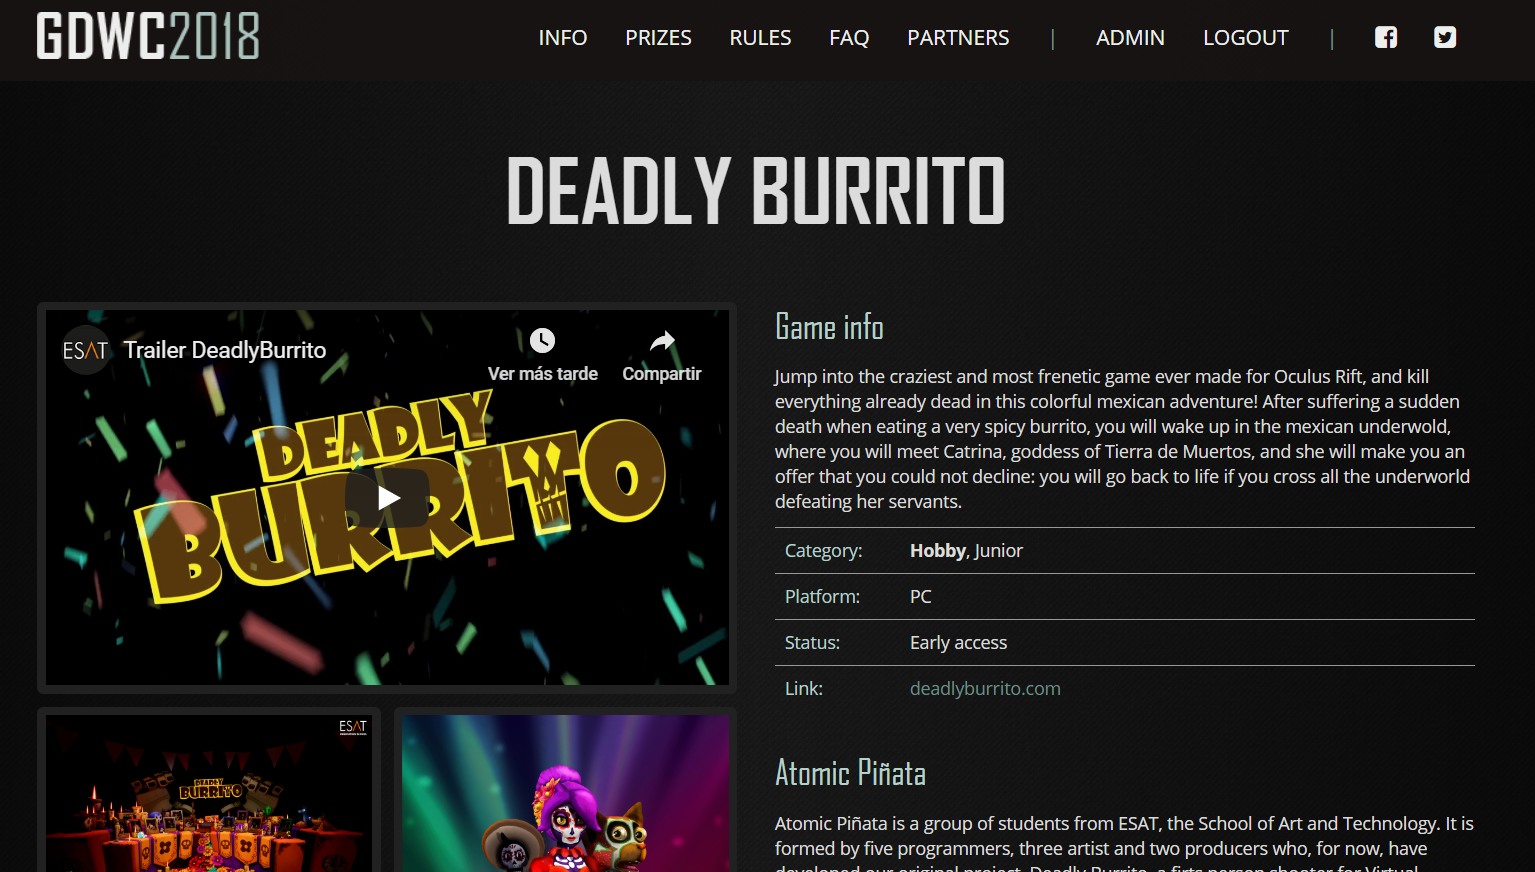Open the Day of the Dead altar screenshot
Viewport: 1535px width, 872px height.
[x=209, y=793]
